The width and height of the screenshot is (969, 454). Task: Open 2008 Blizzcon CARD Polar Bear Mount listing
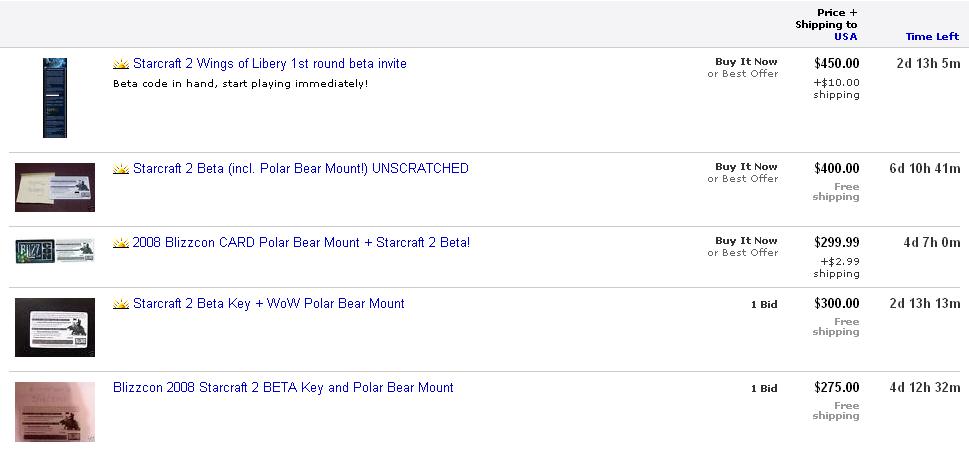point(301,243)
